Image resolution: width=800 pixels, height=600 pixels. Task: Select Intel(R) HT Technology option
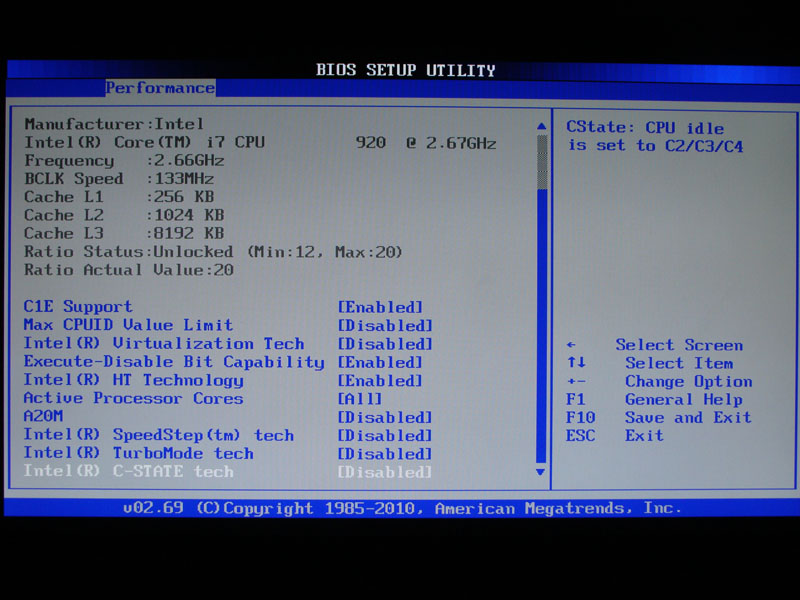(133, 380)
